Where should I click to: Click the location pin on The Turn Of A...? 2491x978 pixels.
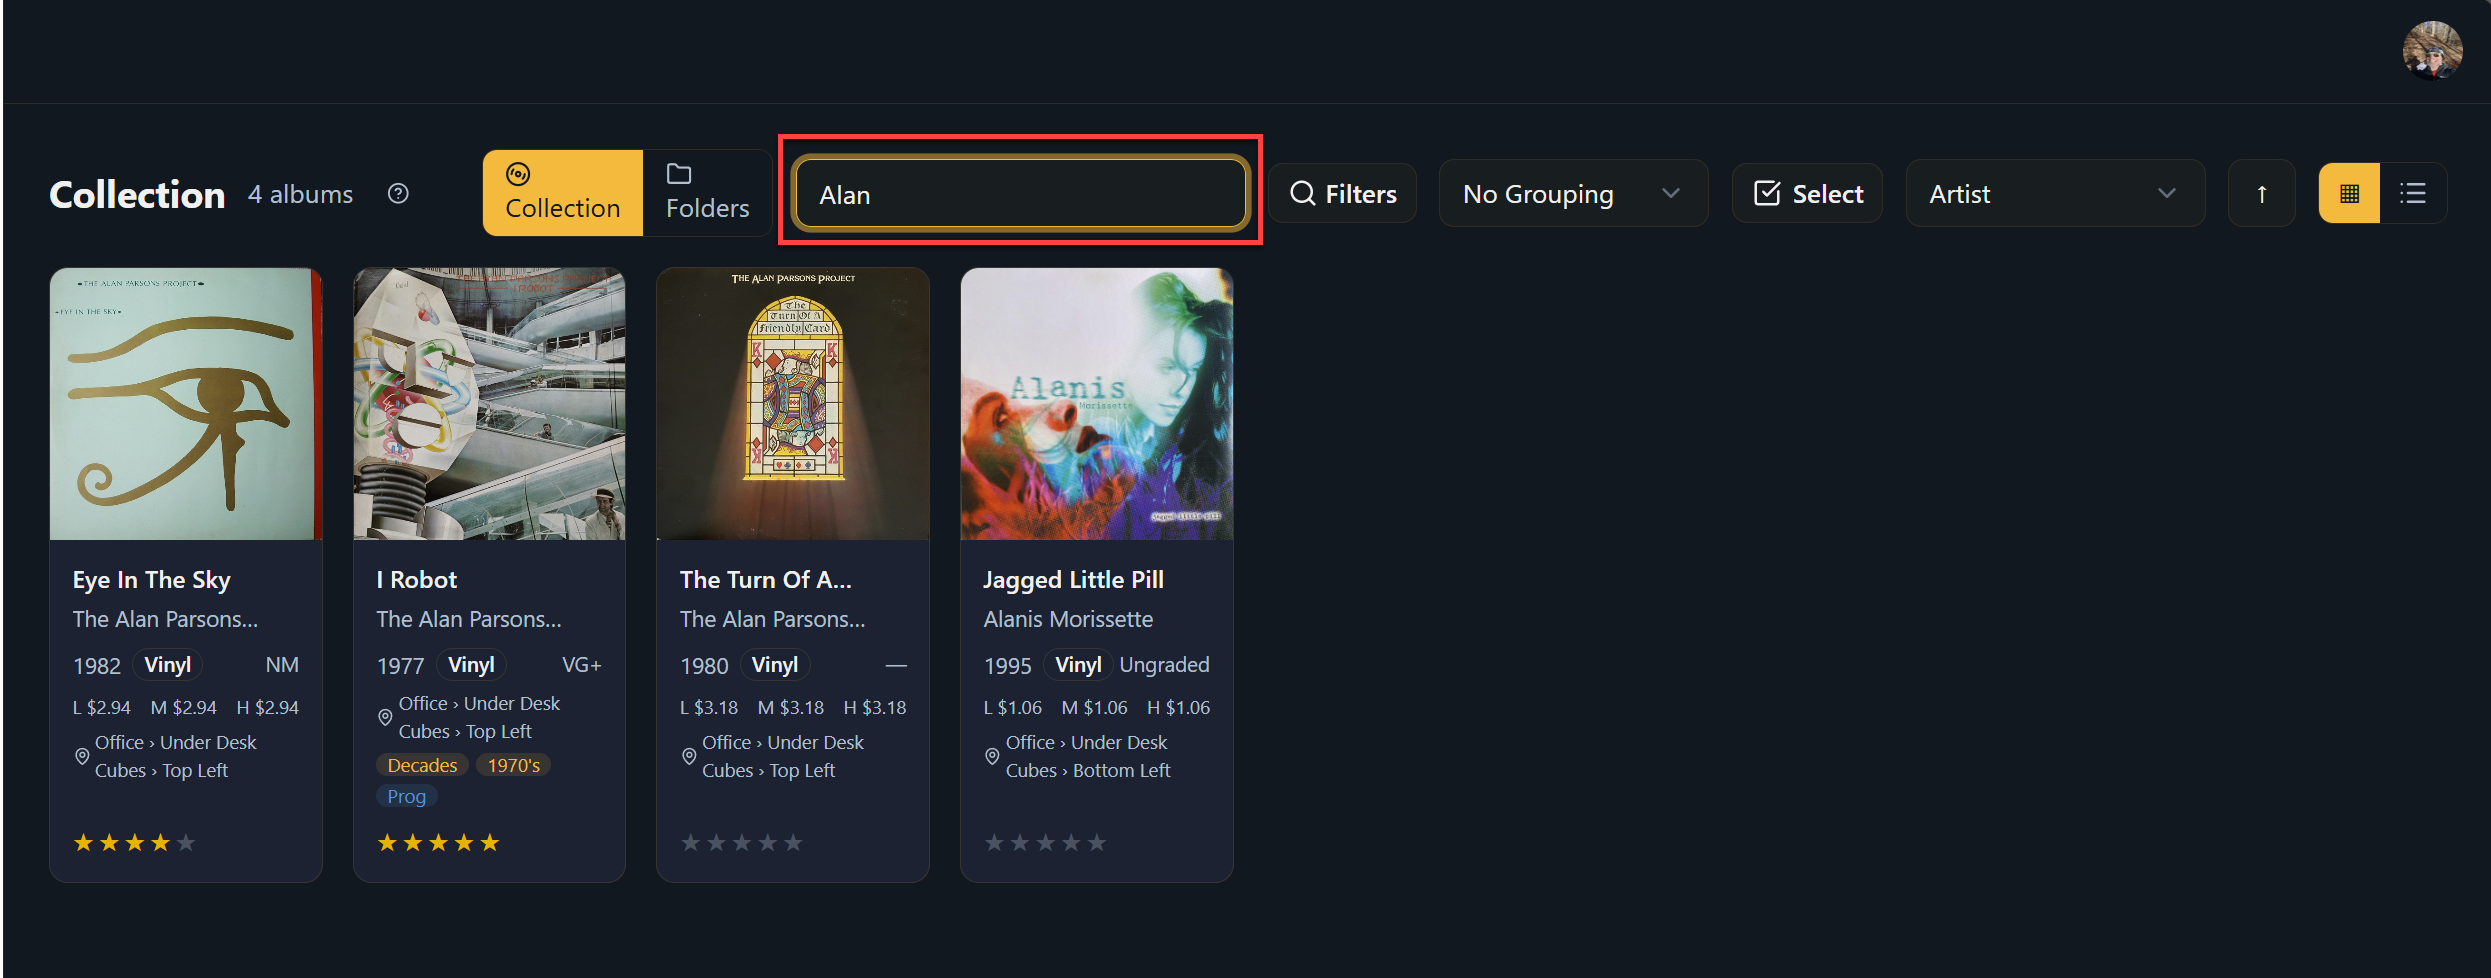pos(689,757)
